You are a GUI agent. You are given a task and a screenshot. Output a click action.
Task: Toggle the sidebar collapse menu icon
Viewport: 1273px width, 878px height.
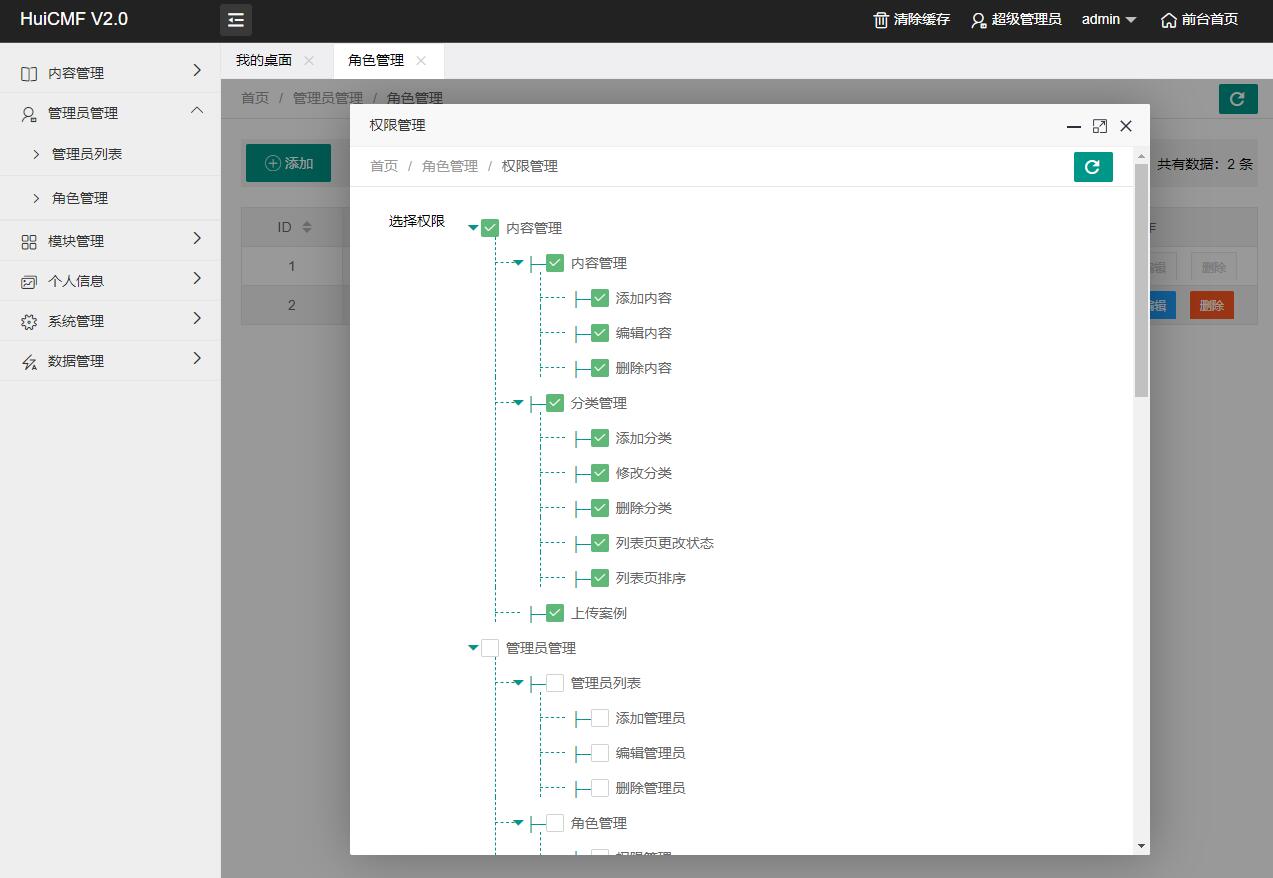236,20
